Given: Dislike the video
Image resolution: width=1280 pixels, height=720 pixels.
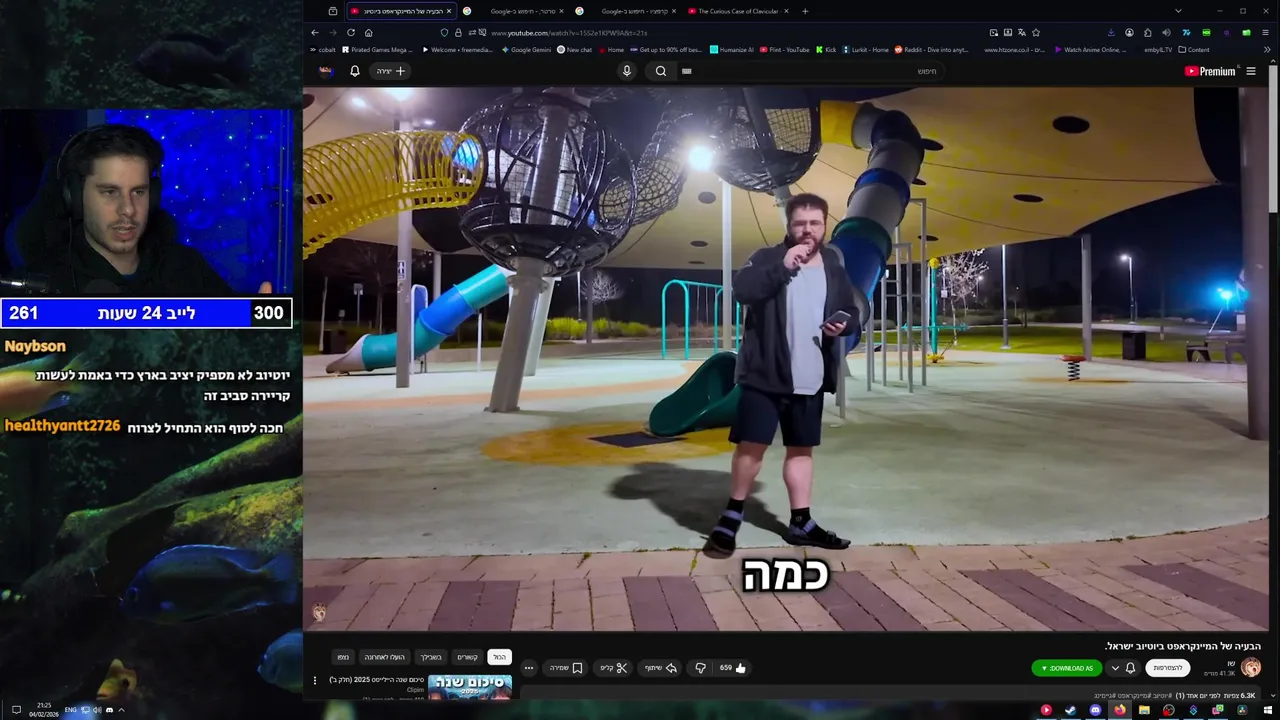Looking at the screenshot, I should pos(700,668).
